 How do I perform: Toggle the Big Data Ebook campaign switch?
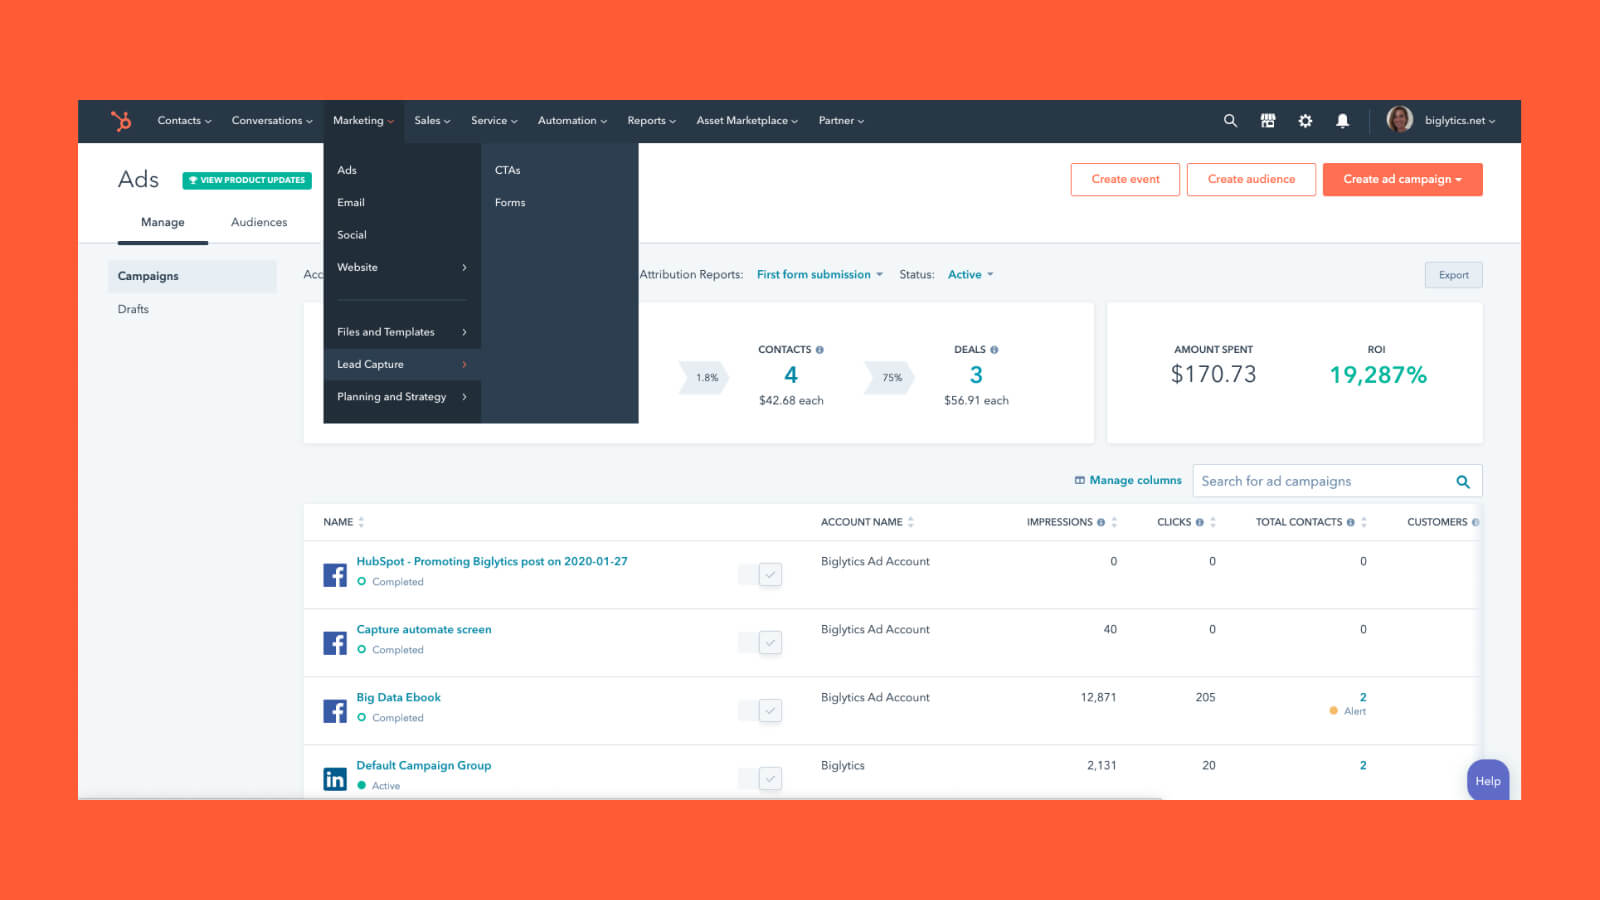tap(760, 711)
